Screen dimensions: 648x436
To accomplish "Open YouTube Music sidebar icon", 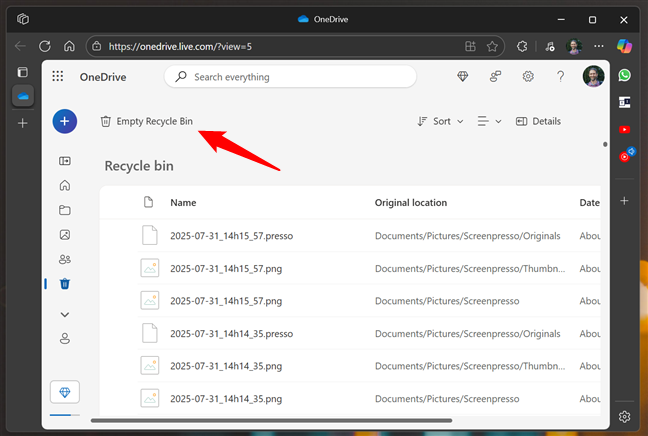I will 626,155.
